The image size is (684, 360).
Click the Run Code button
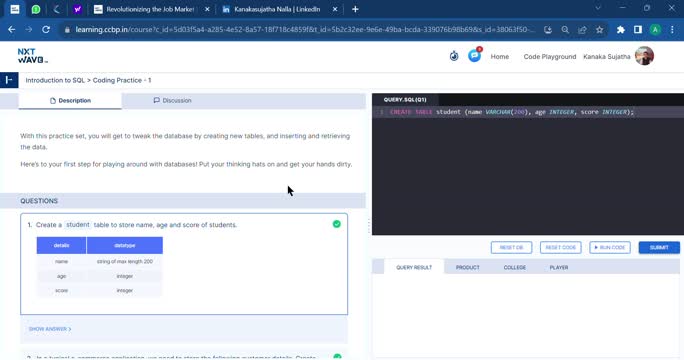pyautogui.click(x=610, y=247)
